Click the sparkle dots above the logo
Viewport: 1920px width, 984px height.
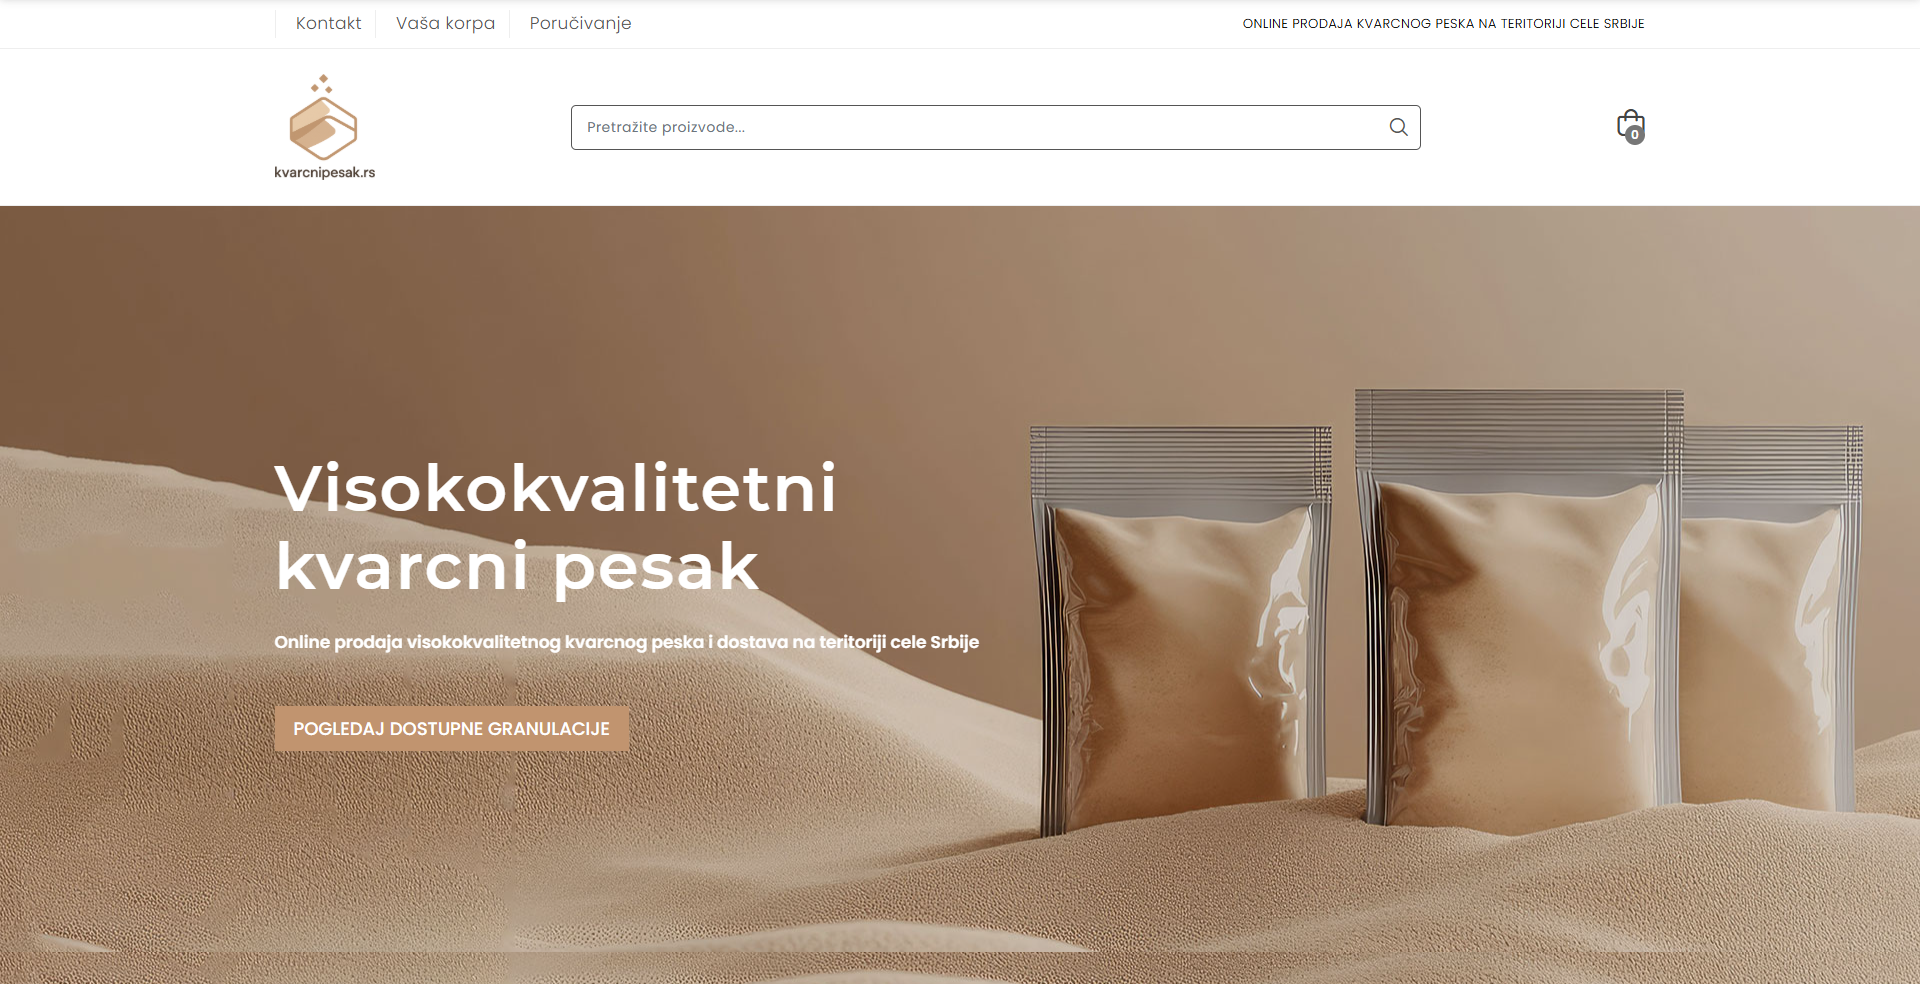pyautogui.click(x=322, y=84)
